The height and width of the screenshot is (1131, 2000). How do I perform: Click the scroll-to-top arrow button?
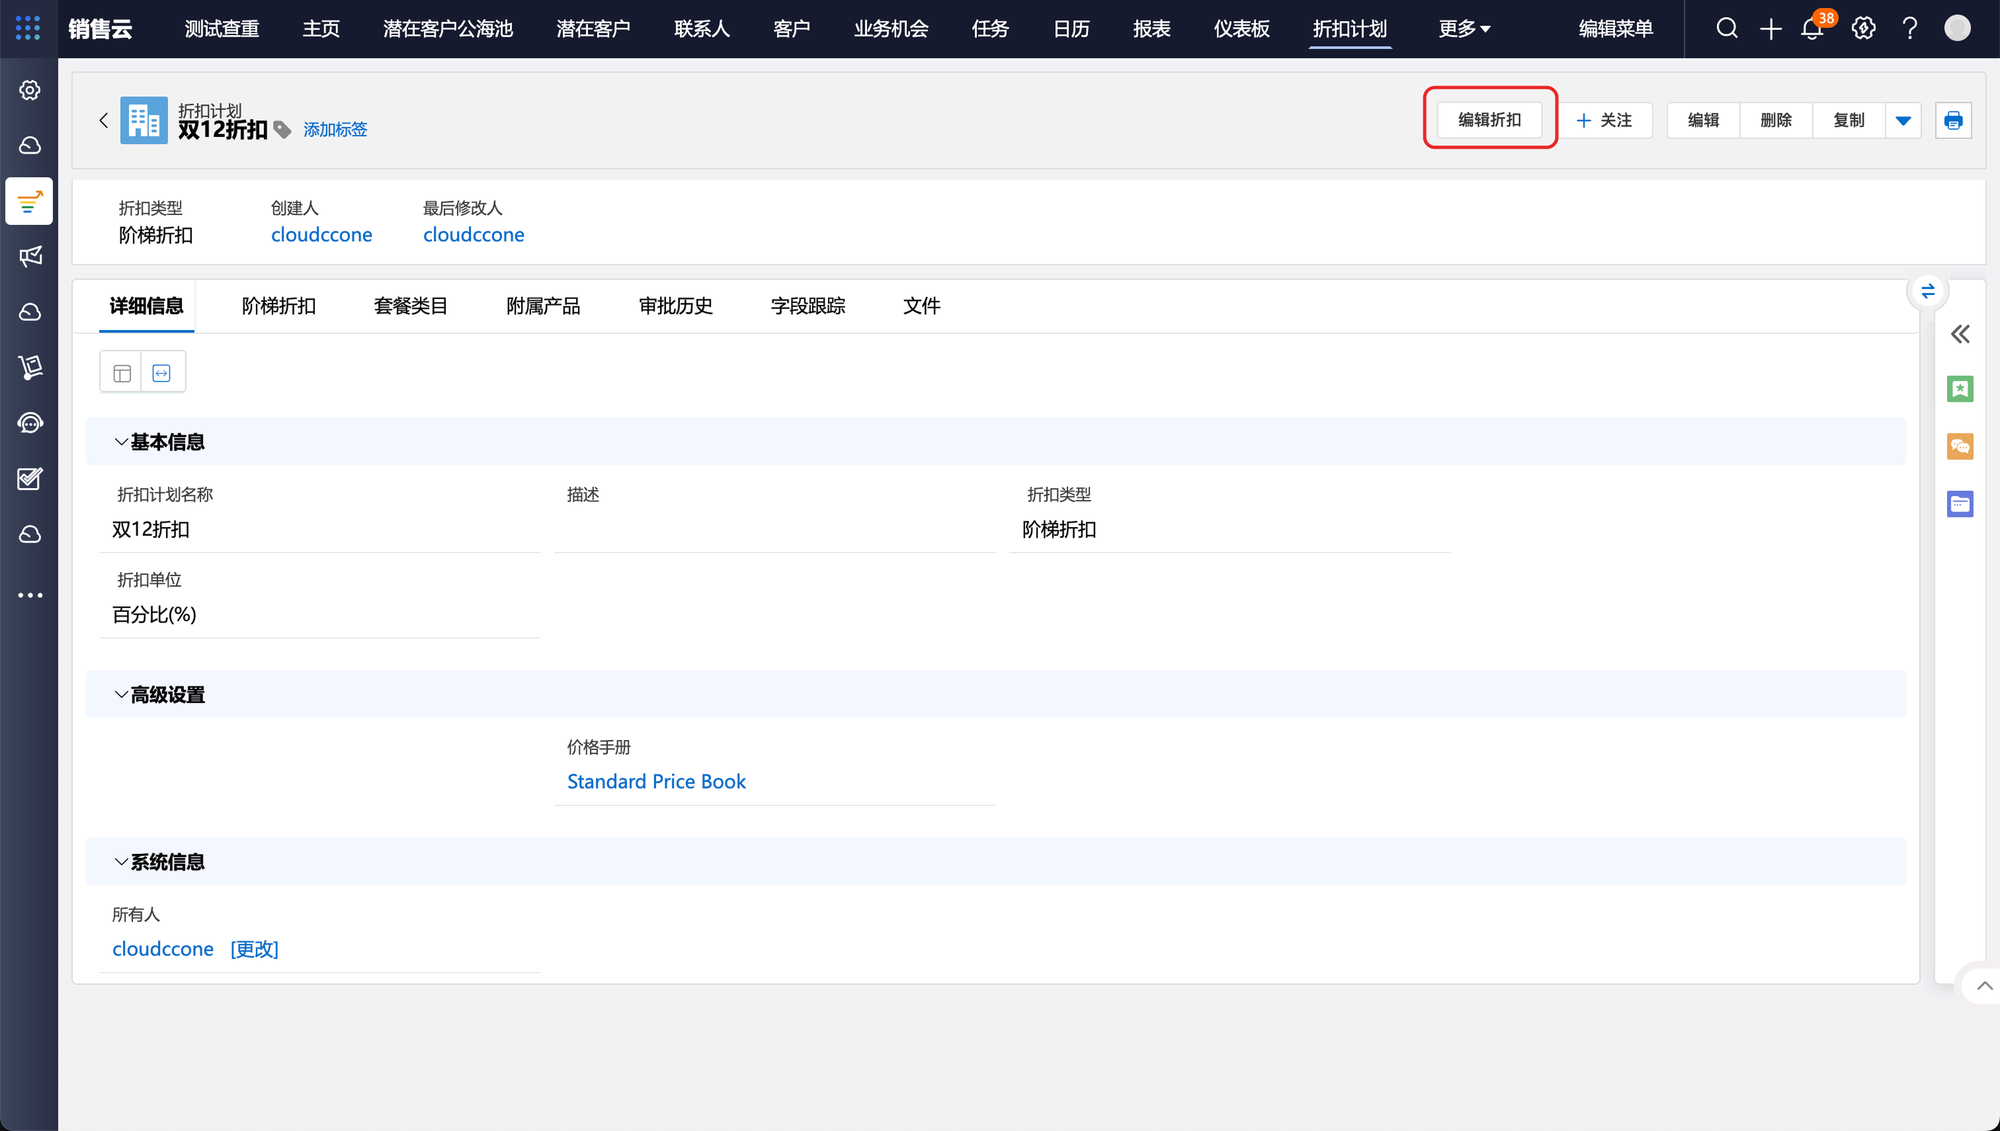1984,986
